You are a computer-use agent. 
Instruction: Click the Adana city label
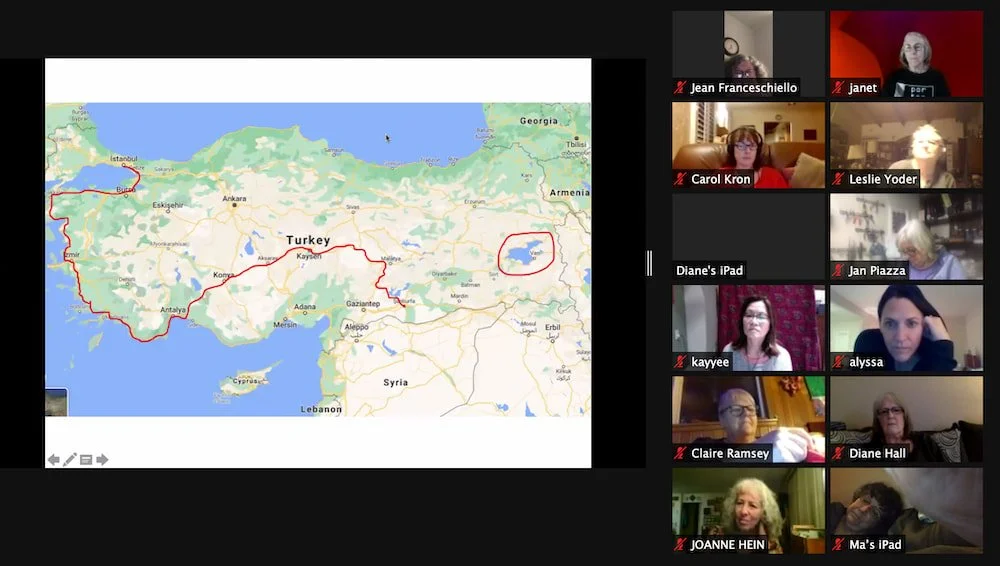pyautogui.click(x=305, y=307)
